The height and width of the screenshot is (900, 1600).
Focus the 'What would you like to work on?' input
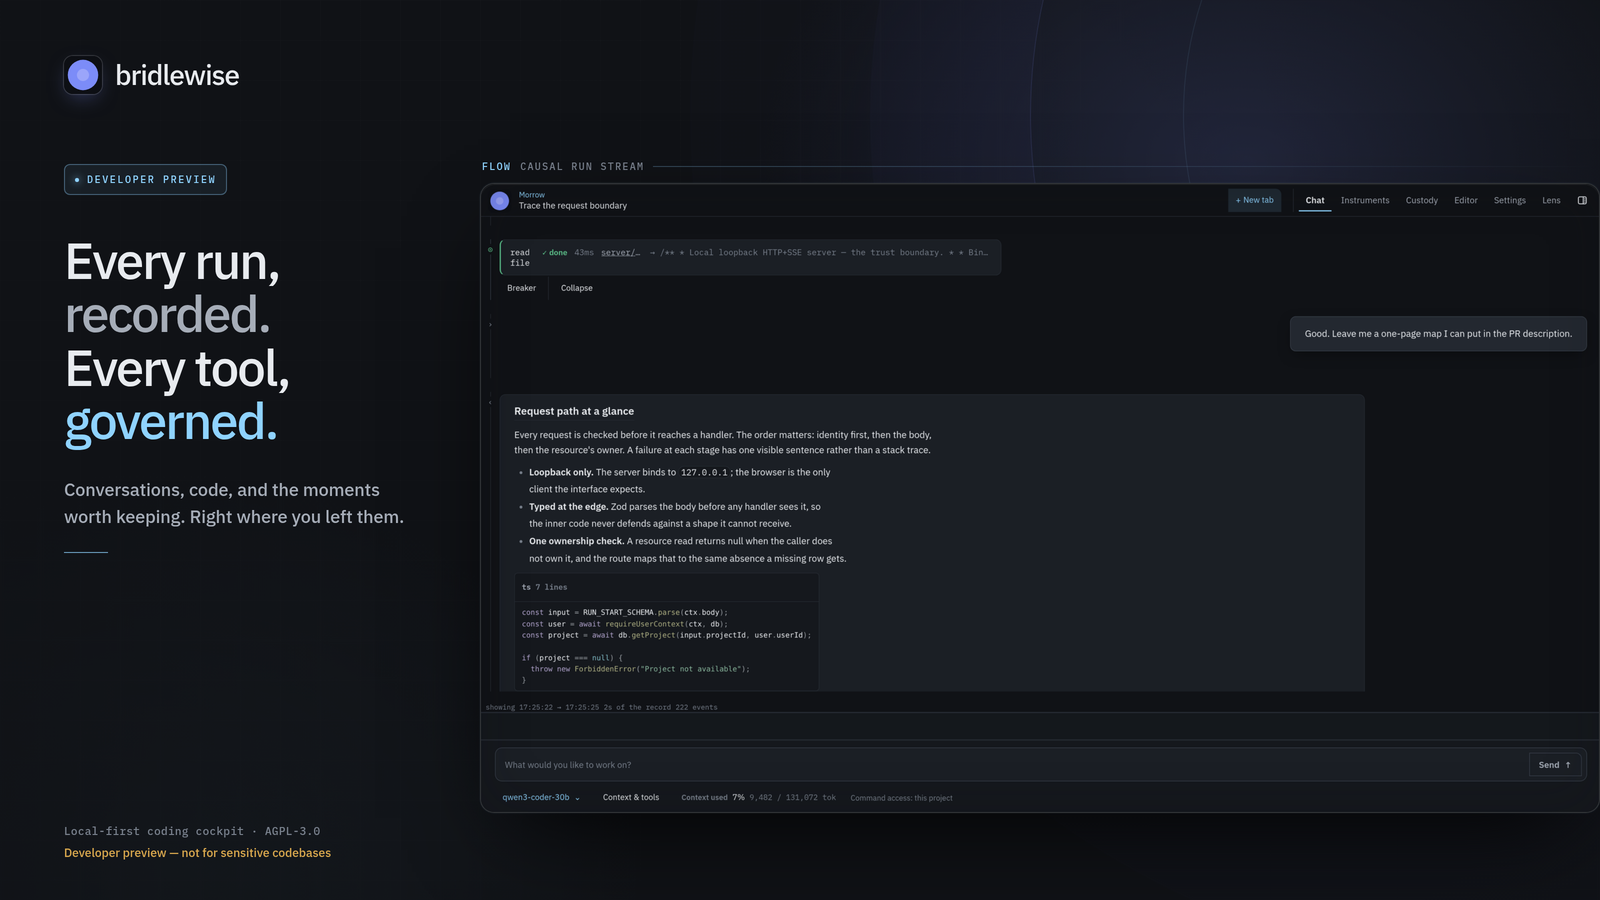pyautogui.click(x=1012, y=765)
